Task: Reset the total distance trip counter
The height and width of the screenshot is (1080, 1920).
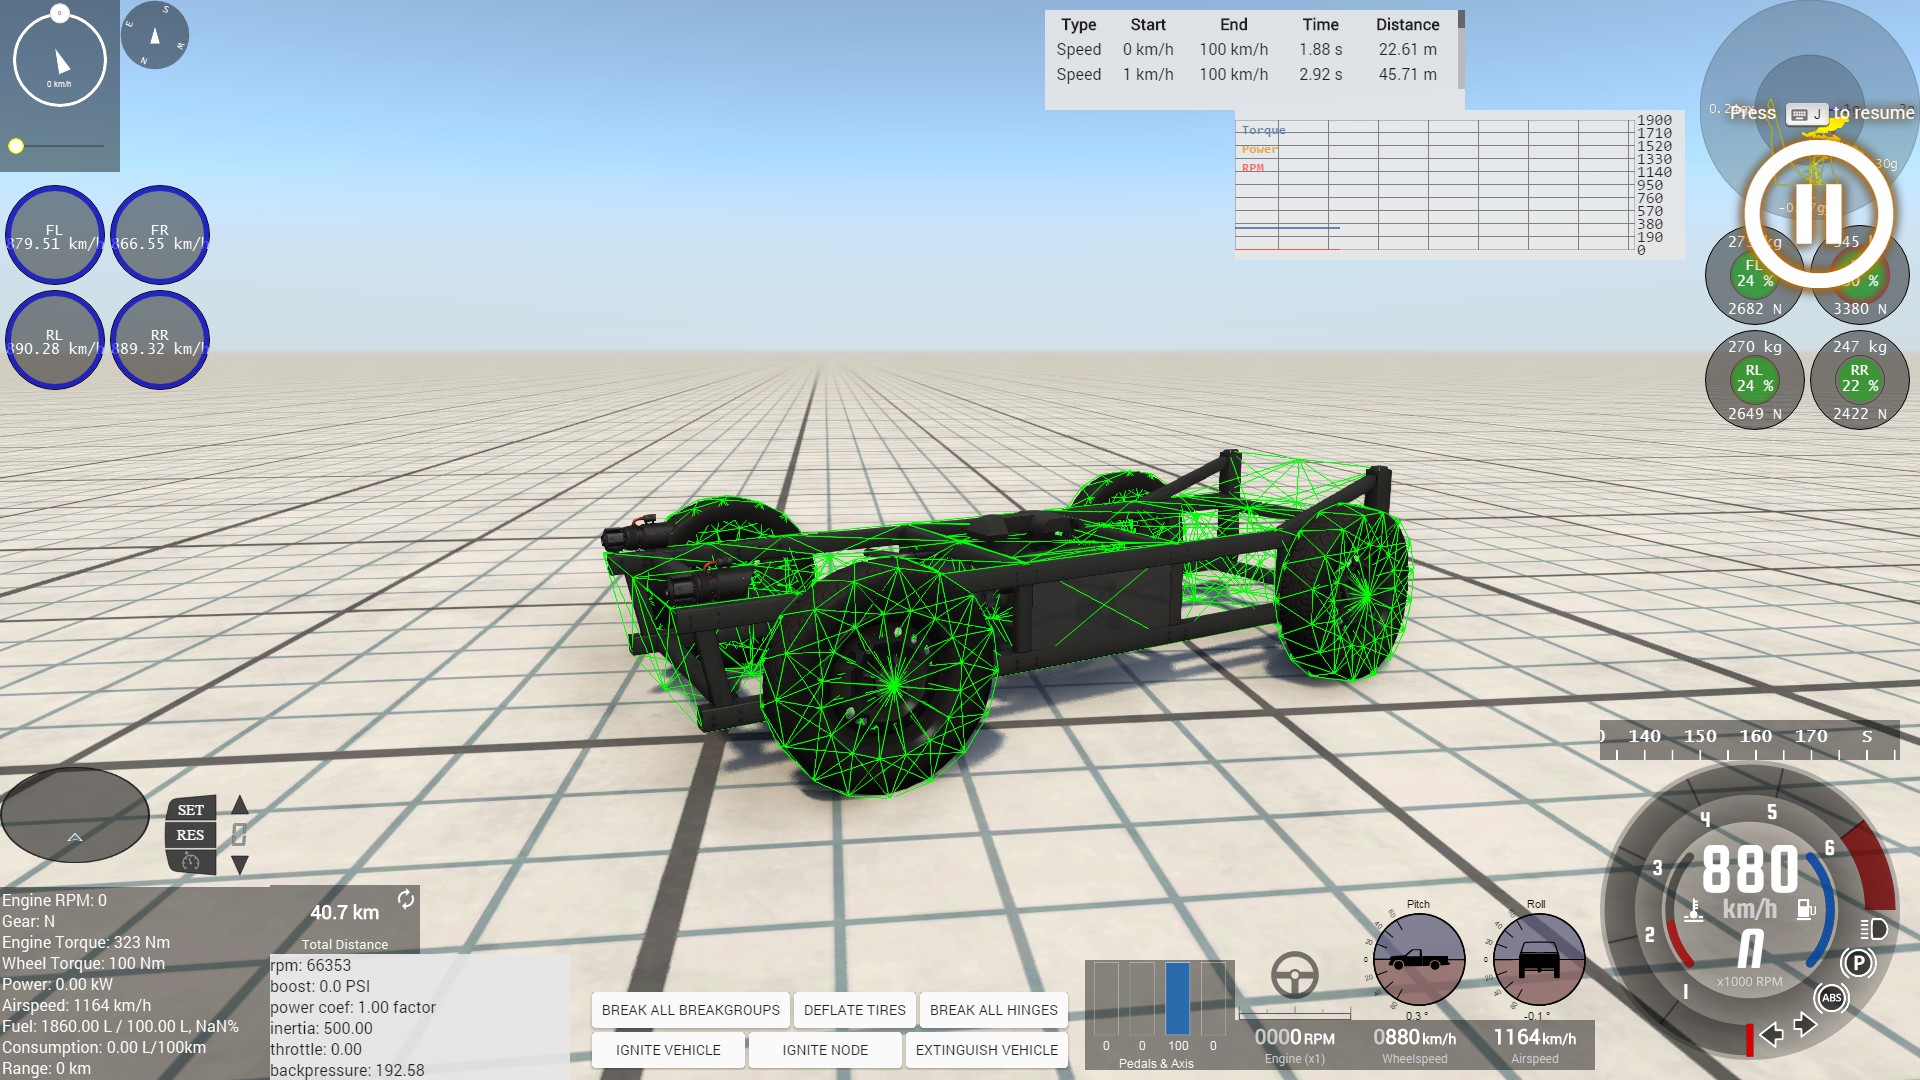Action: pos(405,899)
